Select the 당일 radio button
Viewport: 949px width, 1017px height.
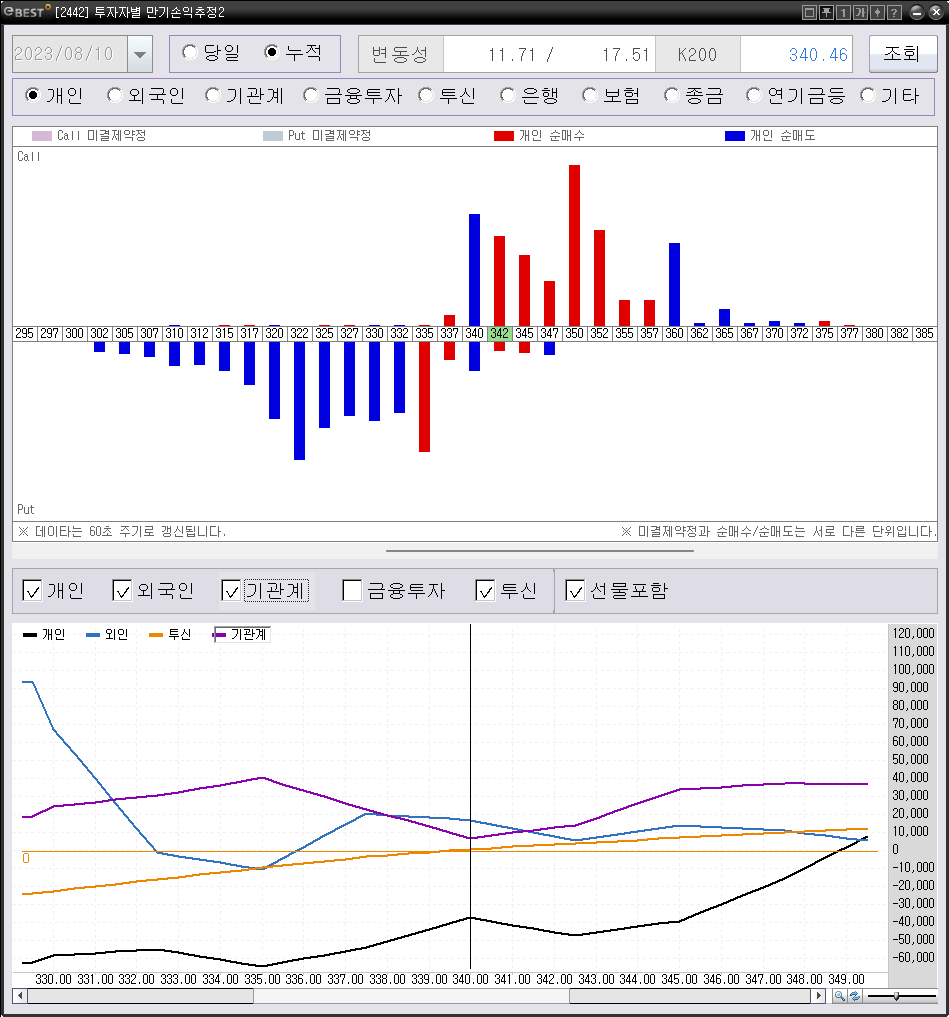tap(189, 52)
